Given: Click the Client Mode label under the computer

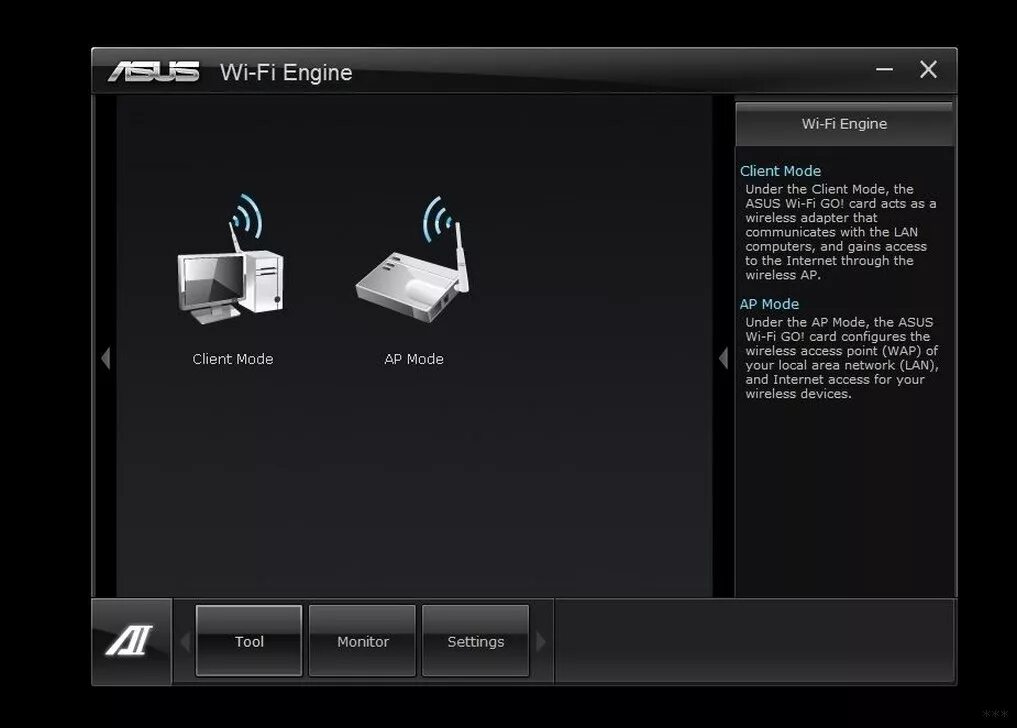Looking at the screenshot, I should click(x=232, y=358).
